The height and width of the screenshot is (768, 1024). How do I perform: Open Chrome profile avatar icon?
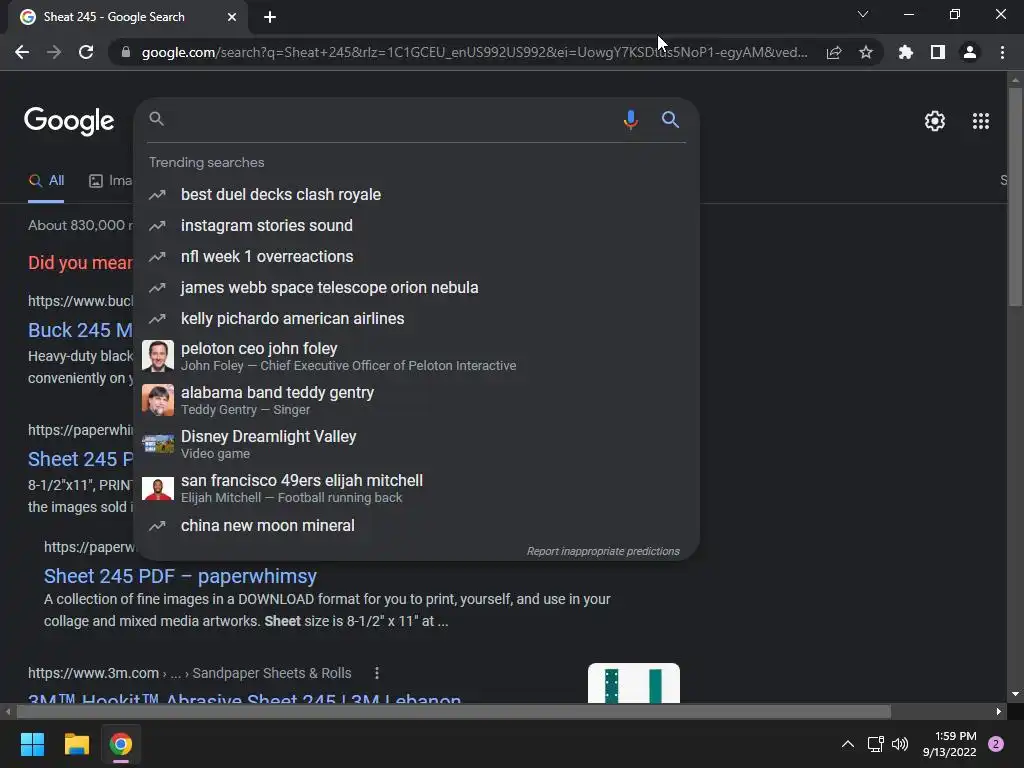(x=970, y=52)
